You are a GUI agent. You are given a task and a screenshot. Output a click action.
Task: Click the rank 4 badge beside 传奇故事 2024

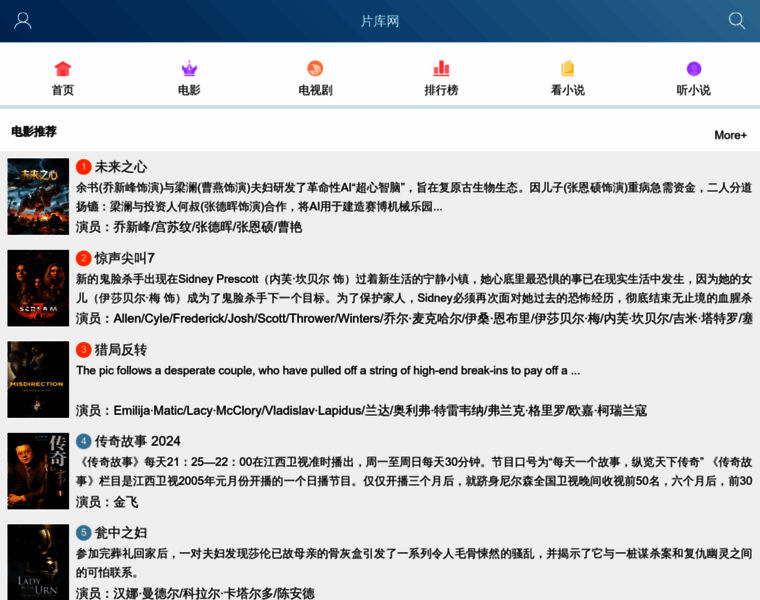[84, 441]
